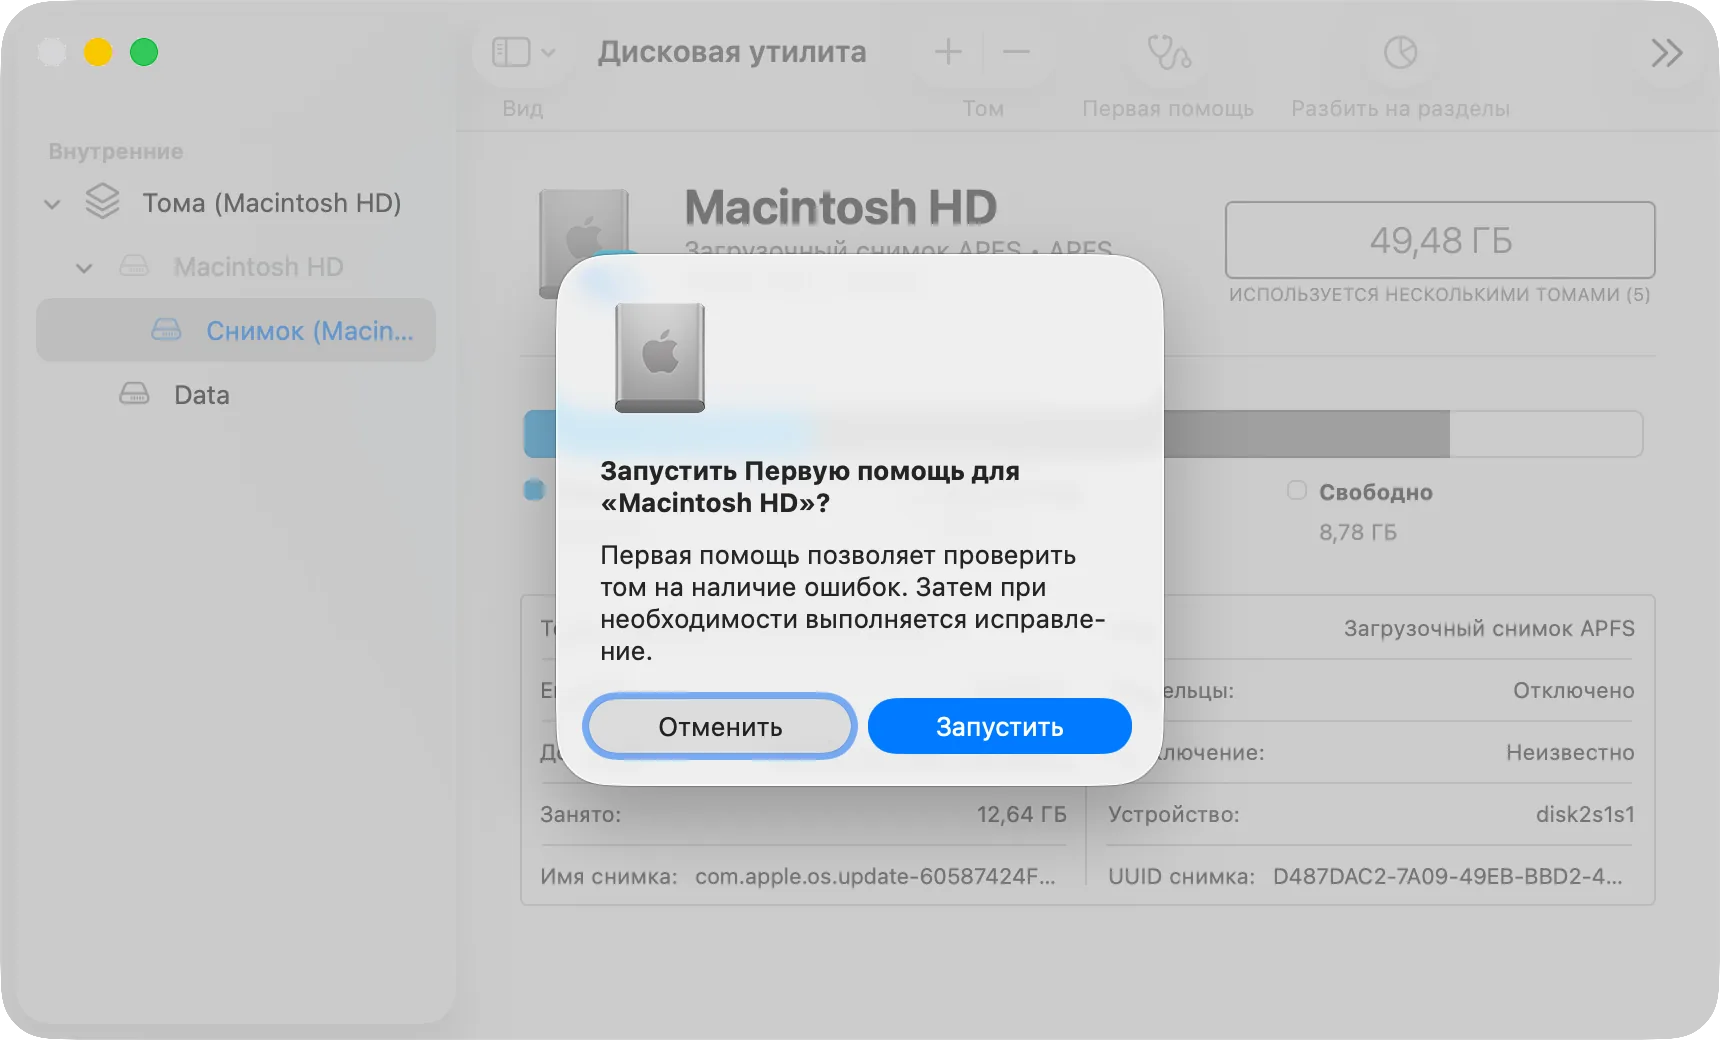Screen dimensions: 1720x1040
Task: Collapse the Тома (Macintosh HD) tree row
Action: [x=53, y=204]
